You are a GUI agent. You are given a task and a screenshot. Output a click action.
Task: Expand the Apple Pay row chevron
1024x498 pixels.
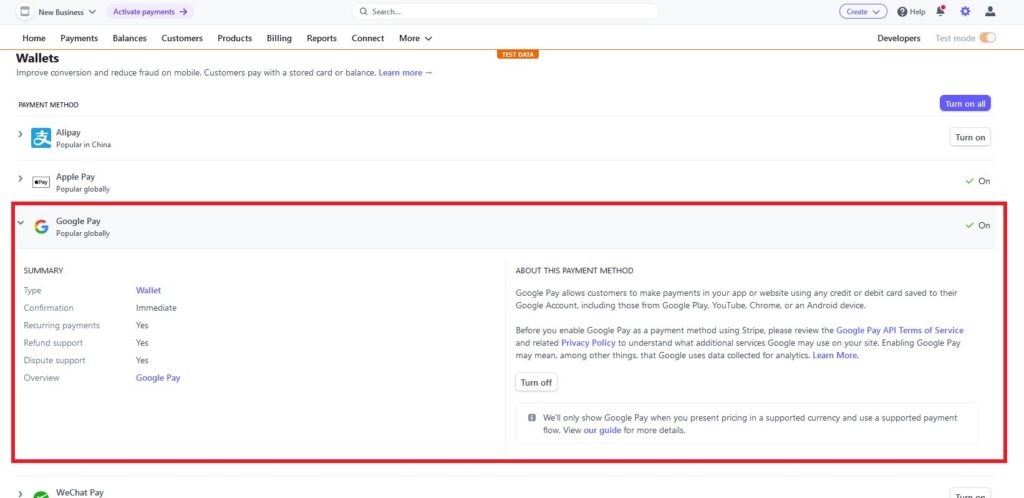point(20,178)
